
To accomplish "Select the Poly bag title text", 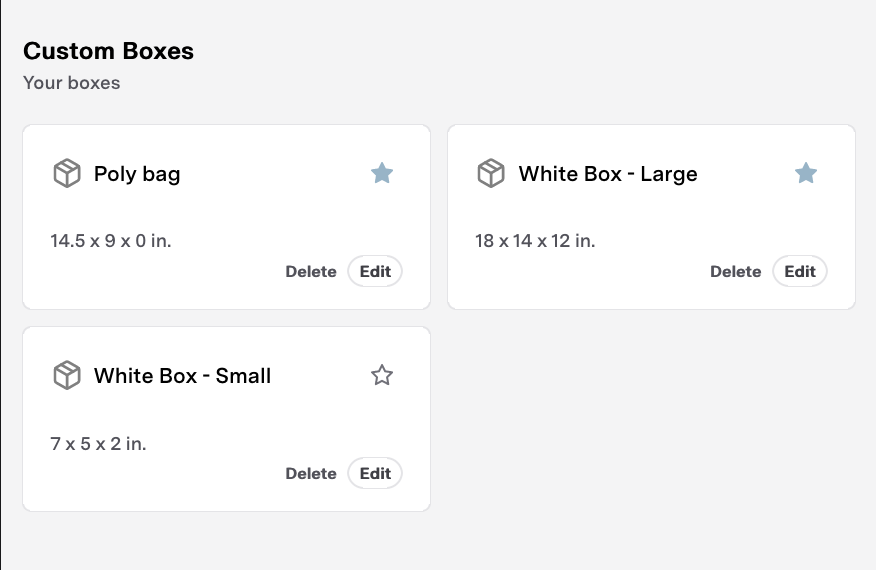I will coord(137,174).
